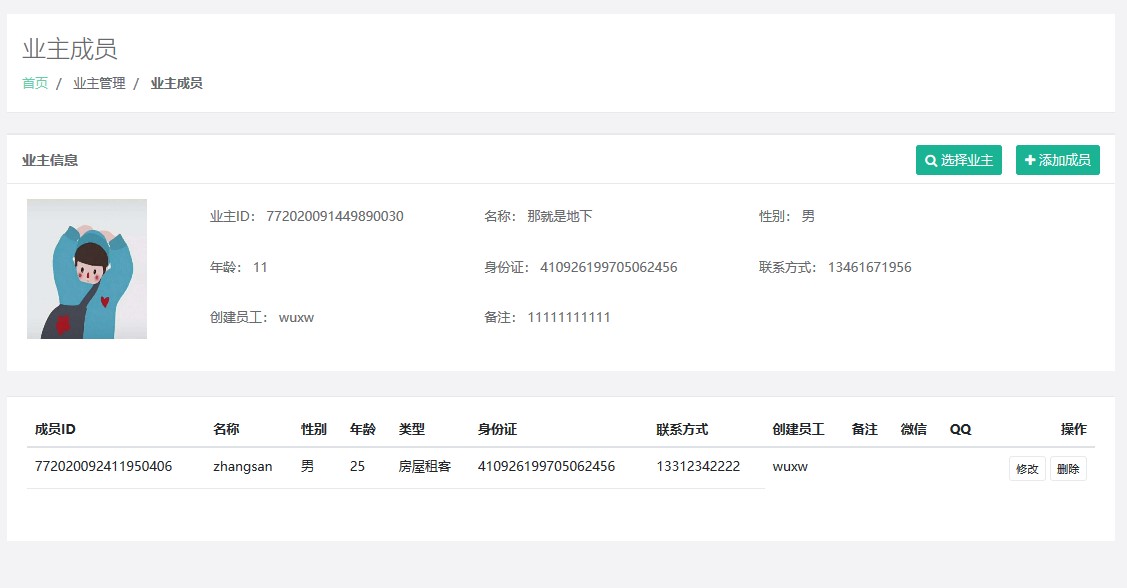Click the 微信 column header
Screen dimensions: 1127x588
pyautogui.click(x=913, y=429)
